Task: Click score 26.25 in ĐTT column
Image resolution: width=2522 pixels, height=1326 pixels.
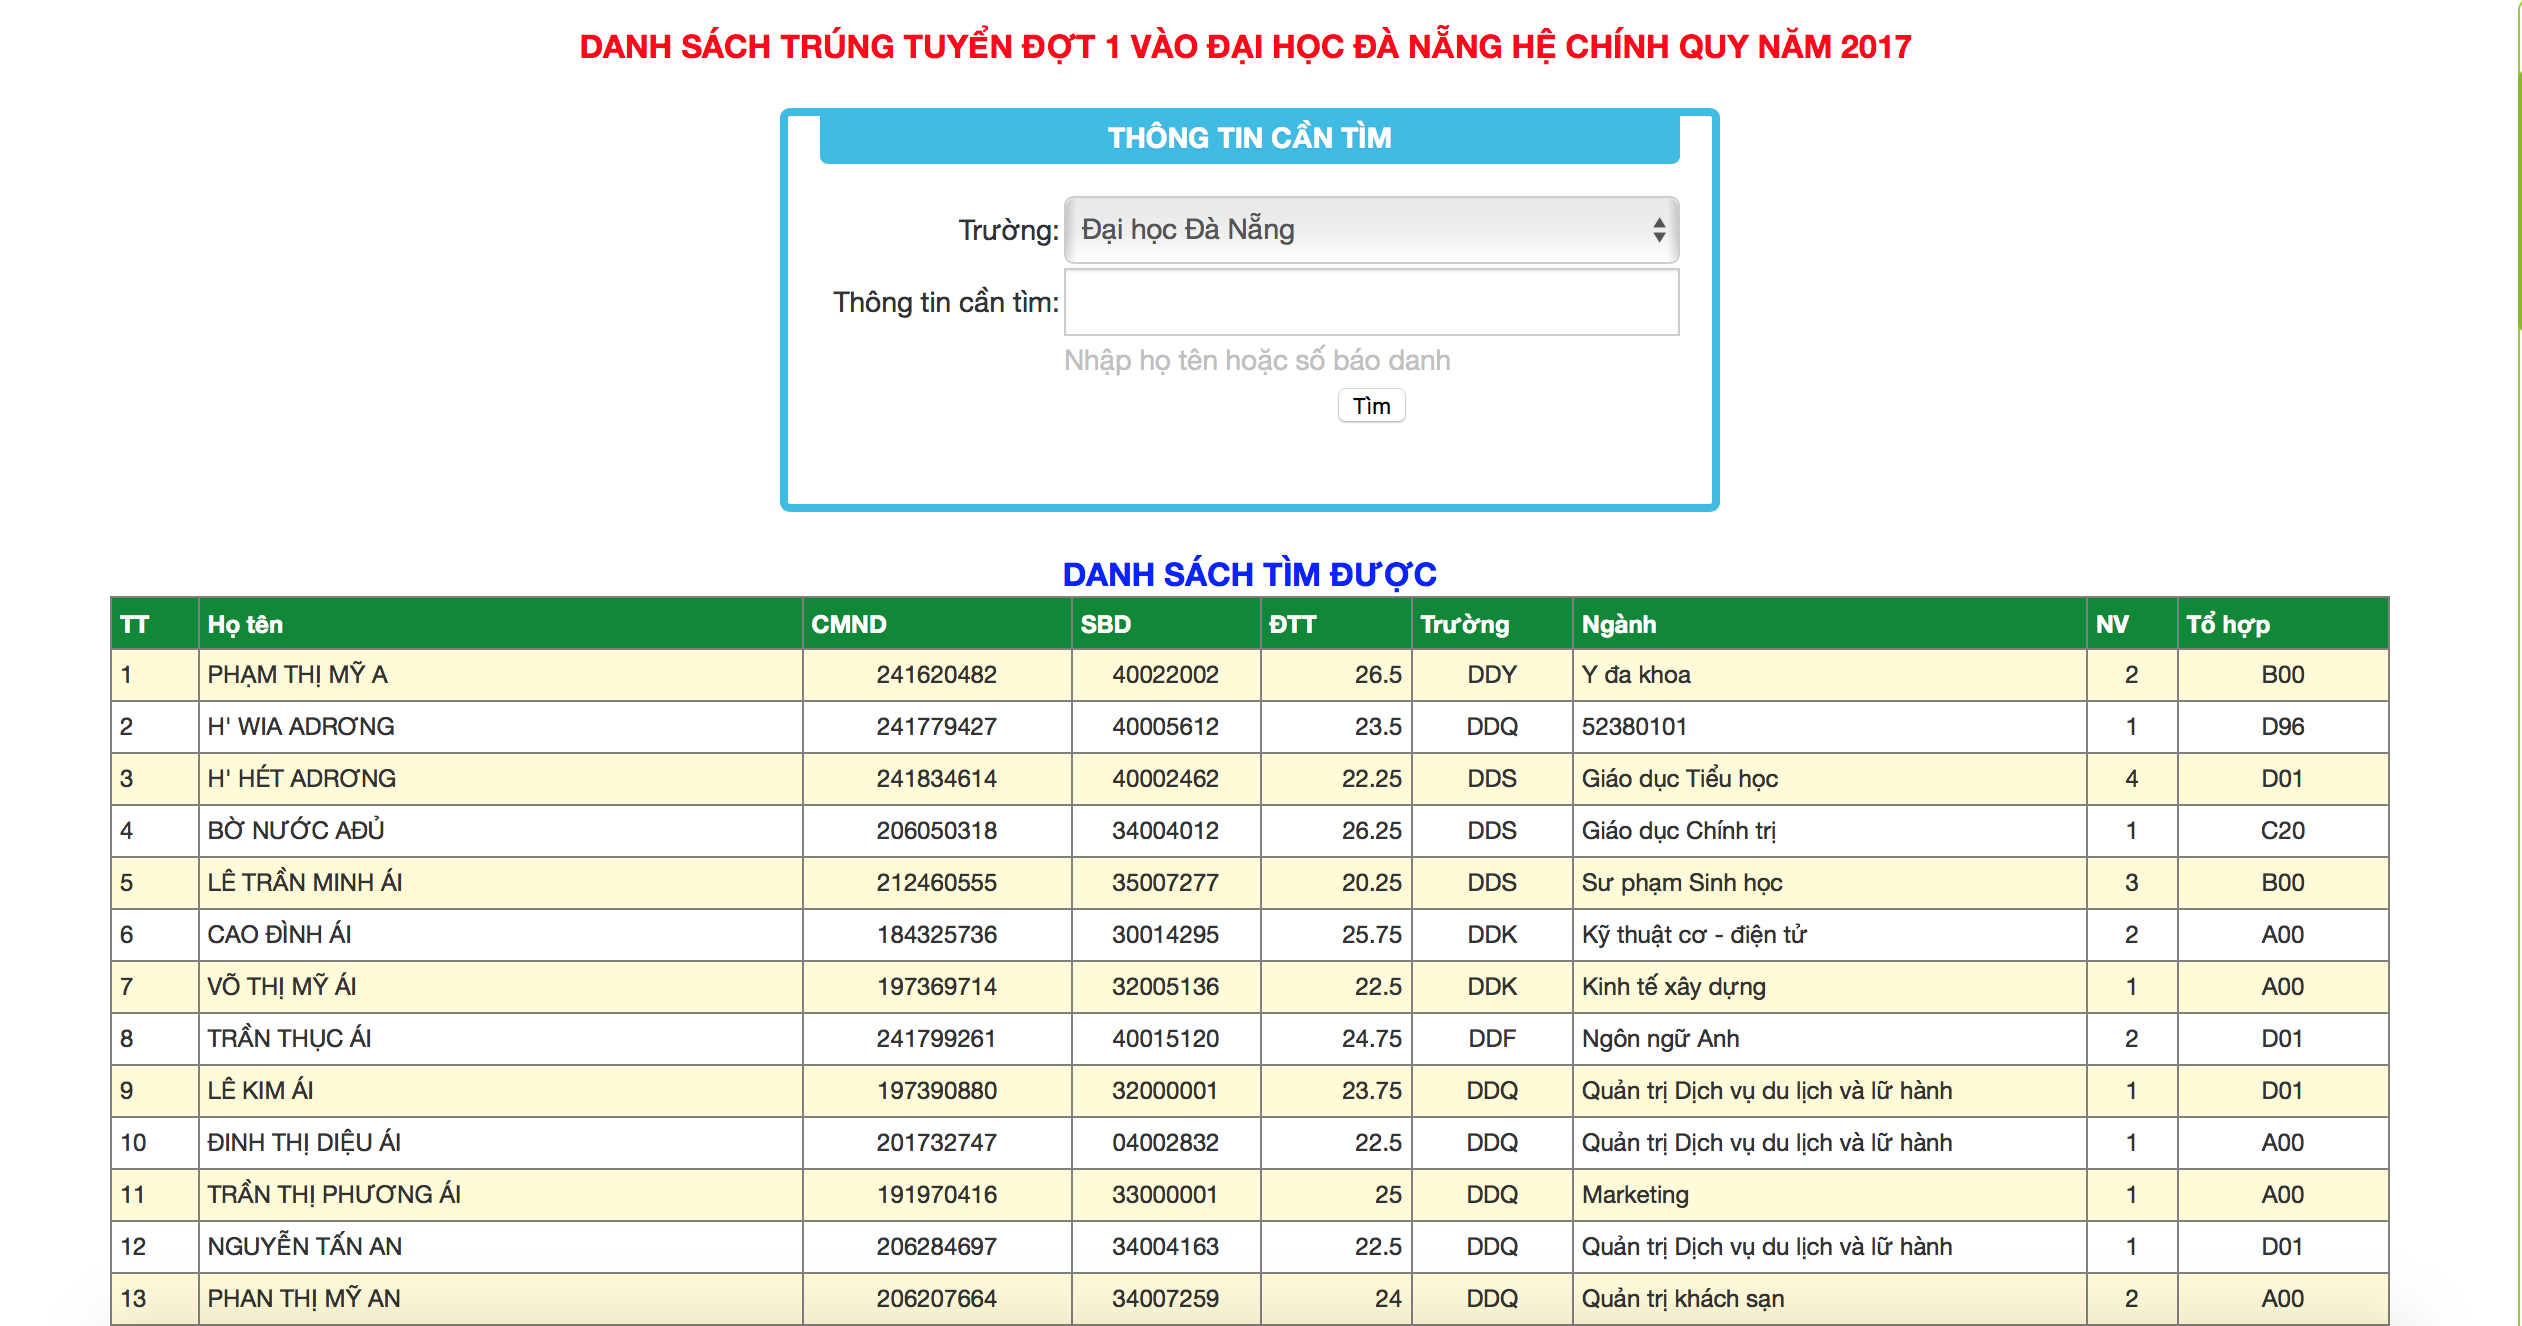Action: point(1372,831)
